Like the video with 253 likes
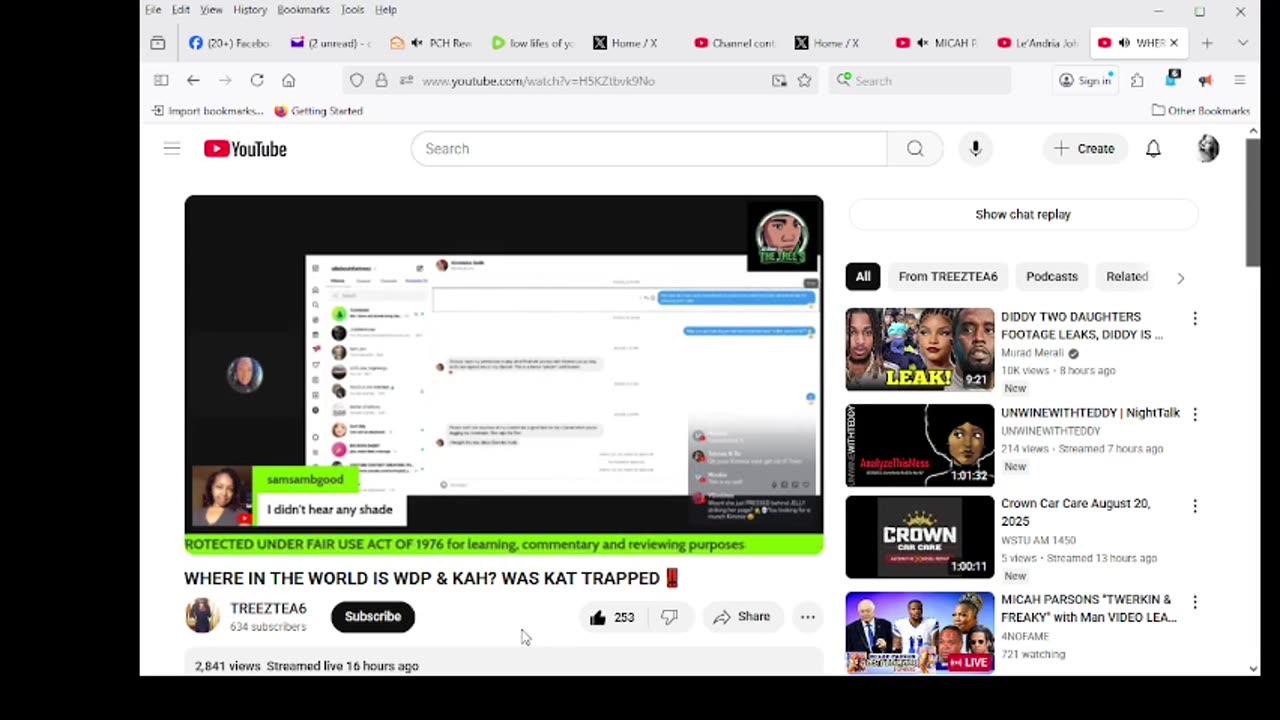The height and width of the screenshot is (720, 1280). pyautogui.click(x=611, y=617)
